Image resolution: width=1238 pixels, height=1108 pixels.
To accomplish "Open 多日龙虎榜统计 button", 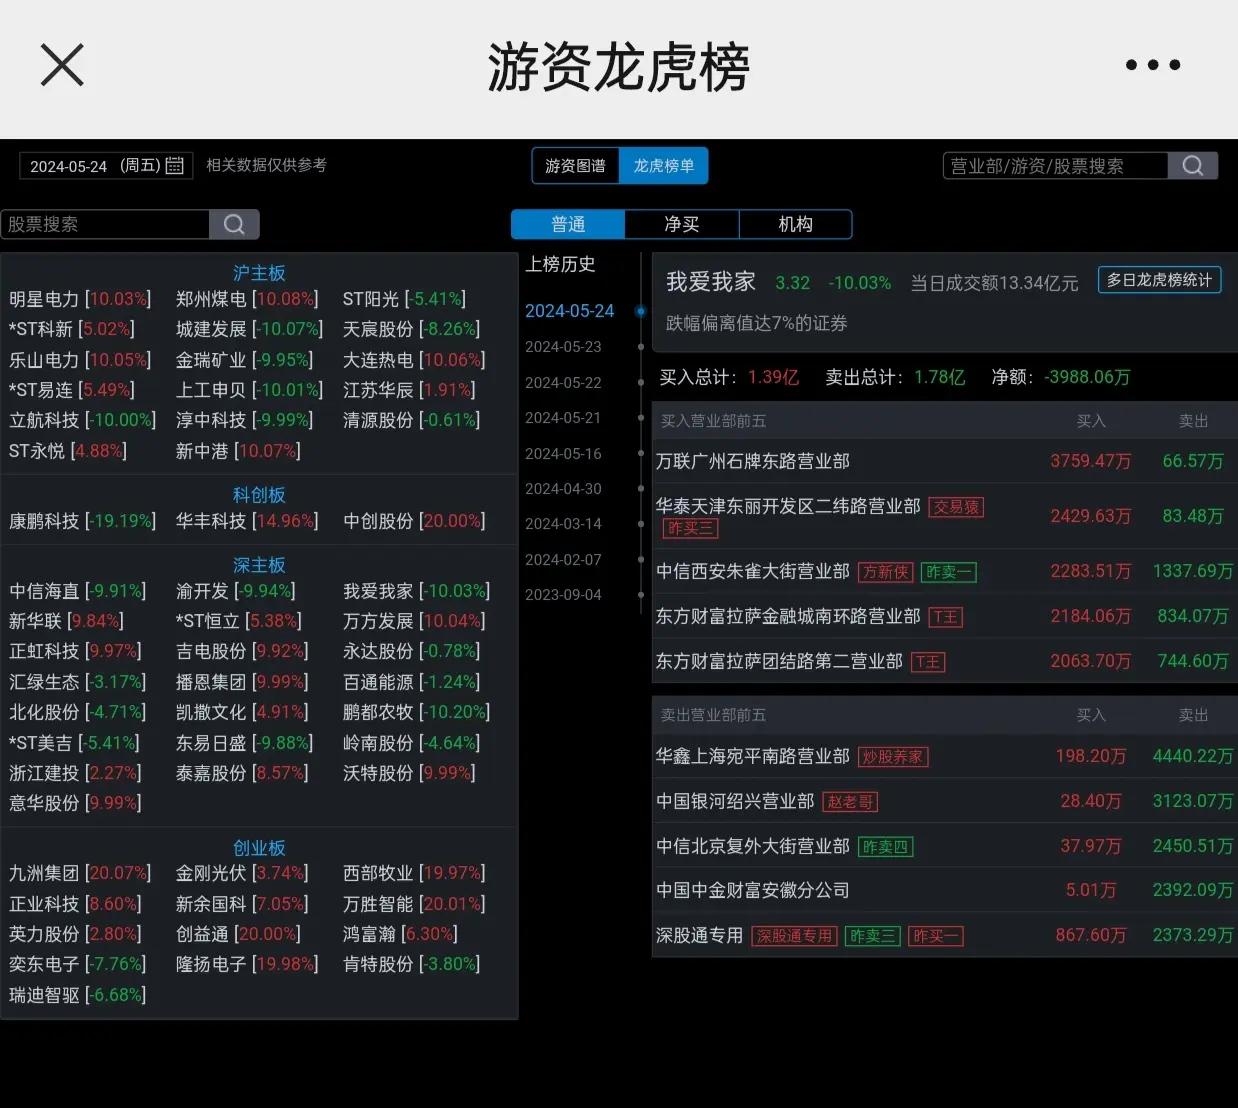I will 1160,280.
